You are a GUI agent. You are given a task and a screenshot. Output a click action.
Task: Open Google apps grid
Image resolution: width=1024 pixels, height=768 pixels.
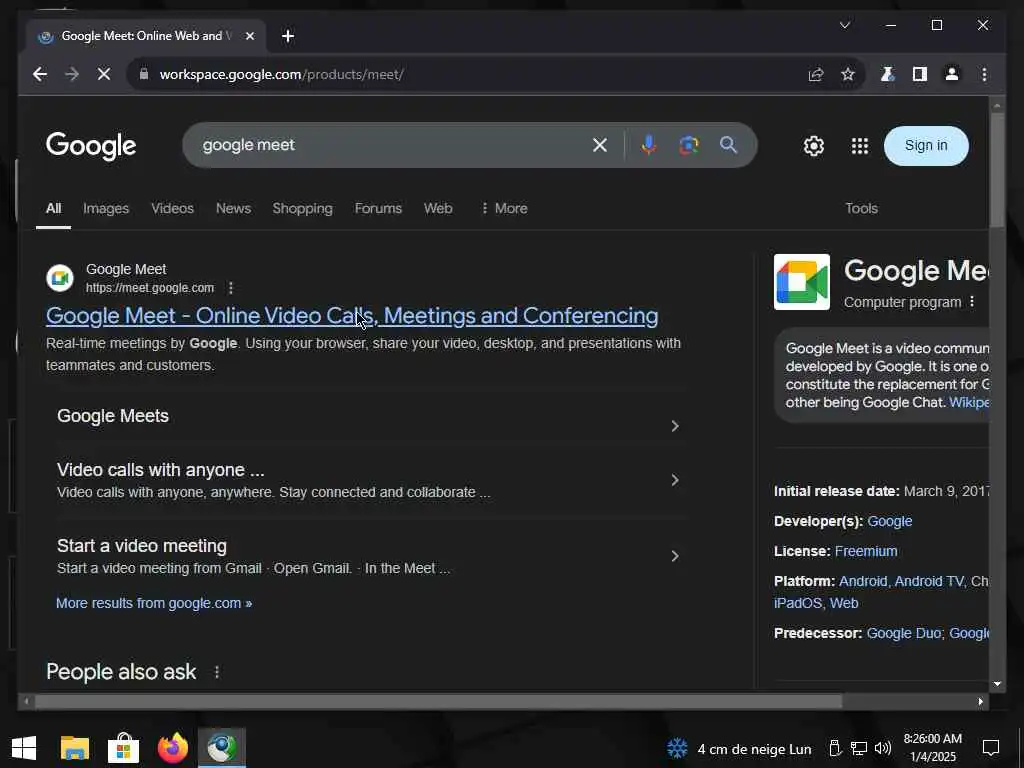pos(859,146)
